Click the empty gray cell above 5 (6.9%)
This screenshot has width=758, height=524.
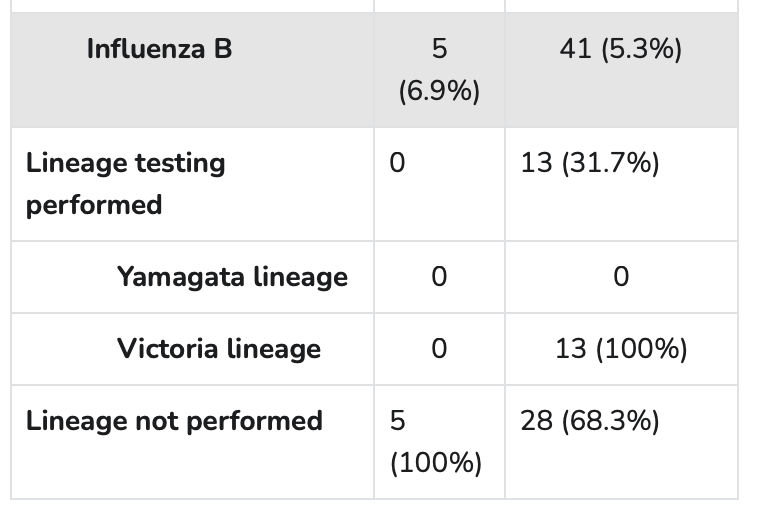(x=439, y=5)
